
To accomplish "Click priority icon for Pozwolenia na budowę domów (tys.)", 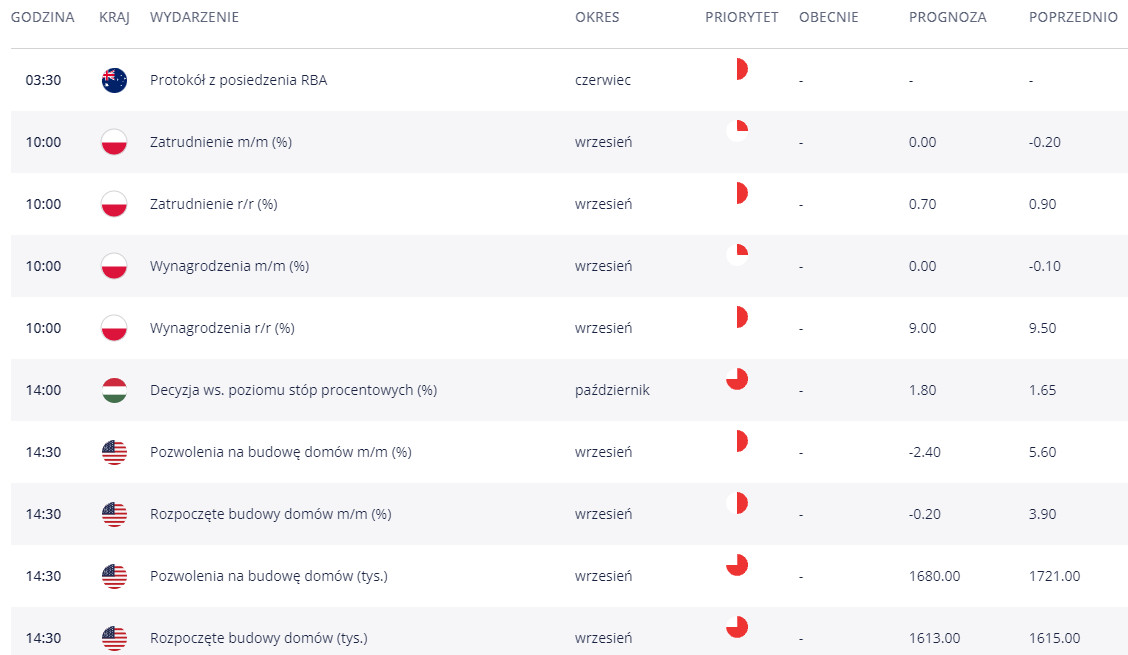I will (737, 565).
